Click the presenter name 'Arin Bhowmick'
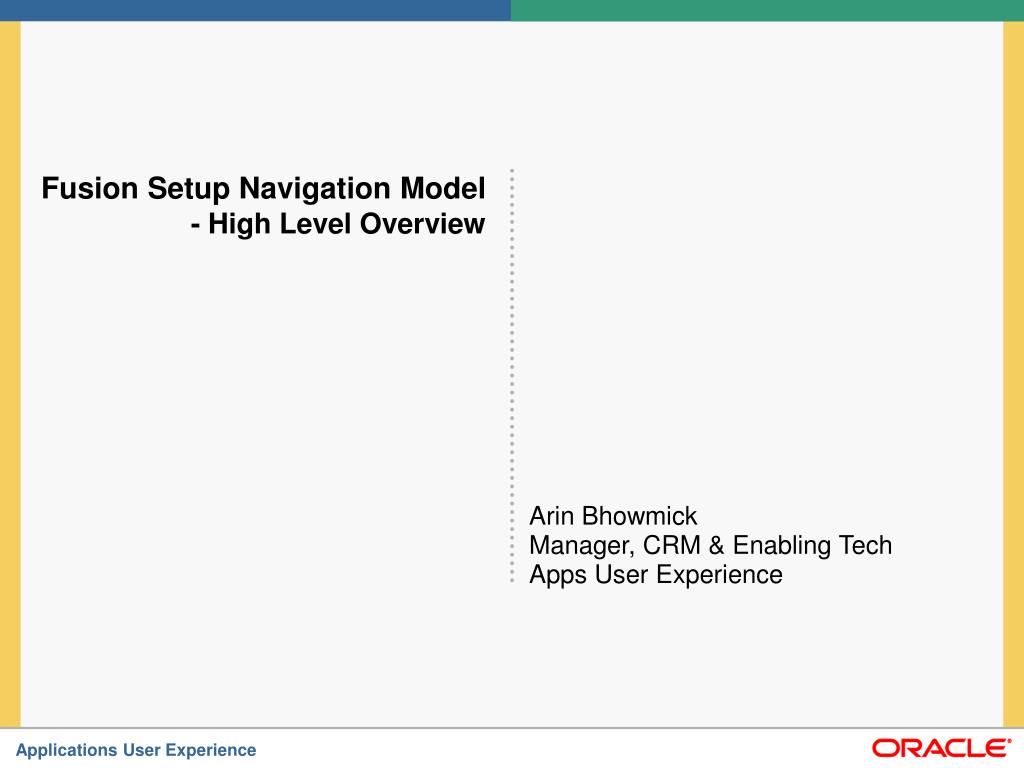This screenshot has height=768, width=1024. [613, 516]
